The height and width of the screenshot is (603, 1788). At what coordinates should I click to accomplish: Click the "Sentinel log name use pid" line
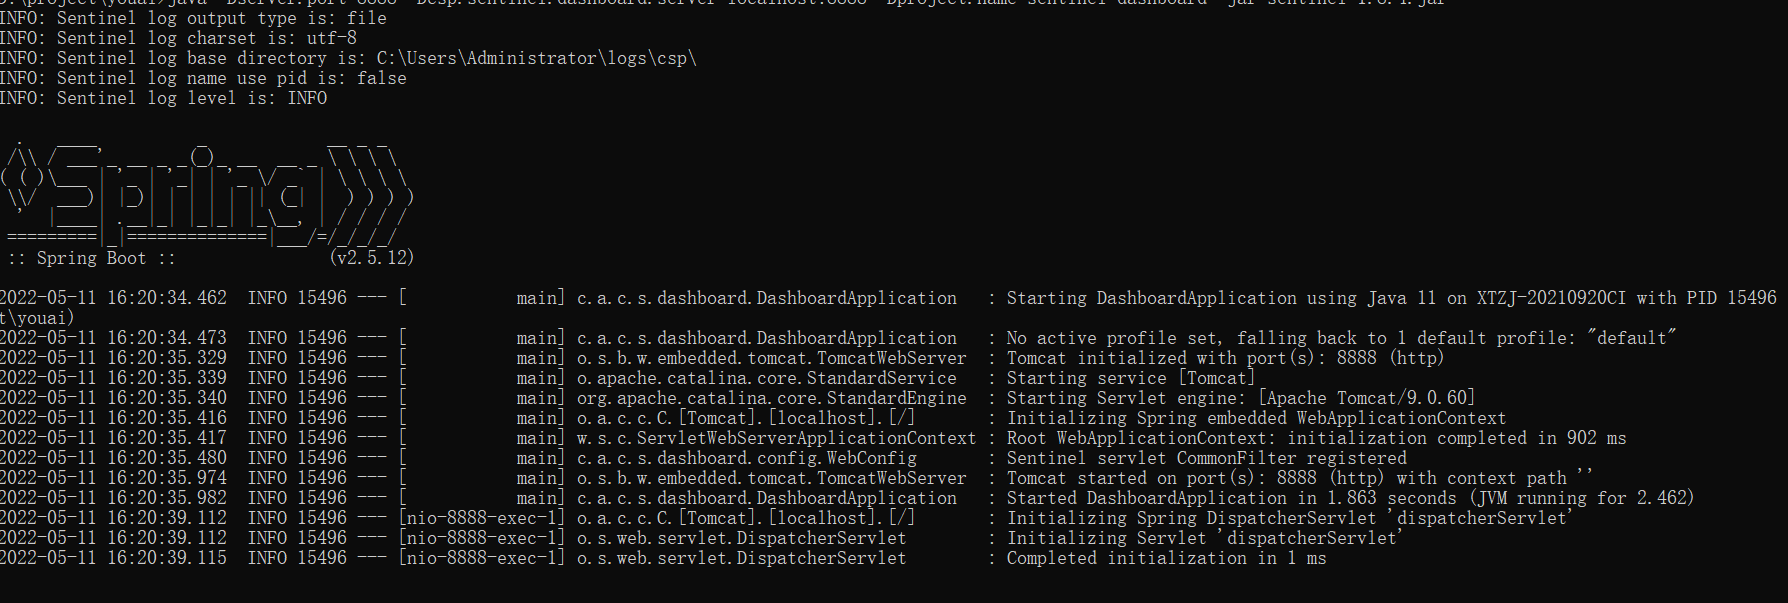point(203,78)
